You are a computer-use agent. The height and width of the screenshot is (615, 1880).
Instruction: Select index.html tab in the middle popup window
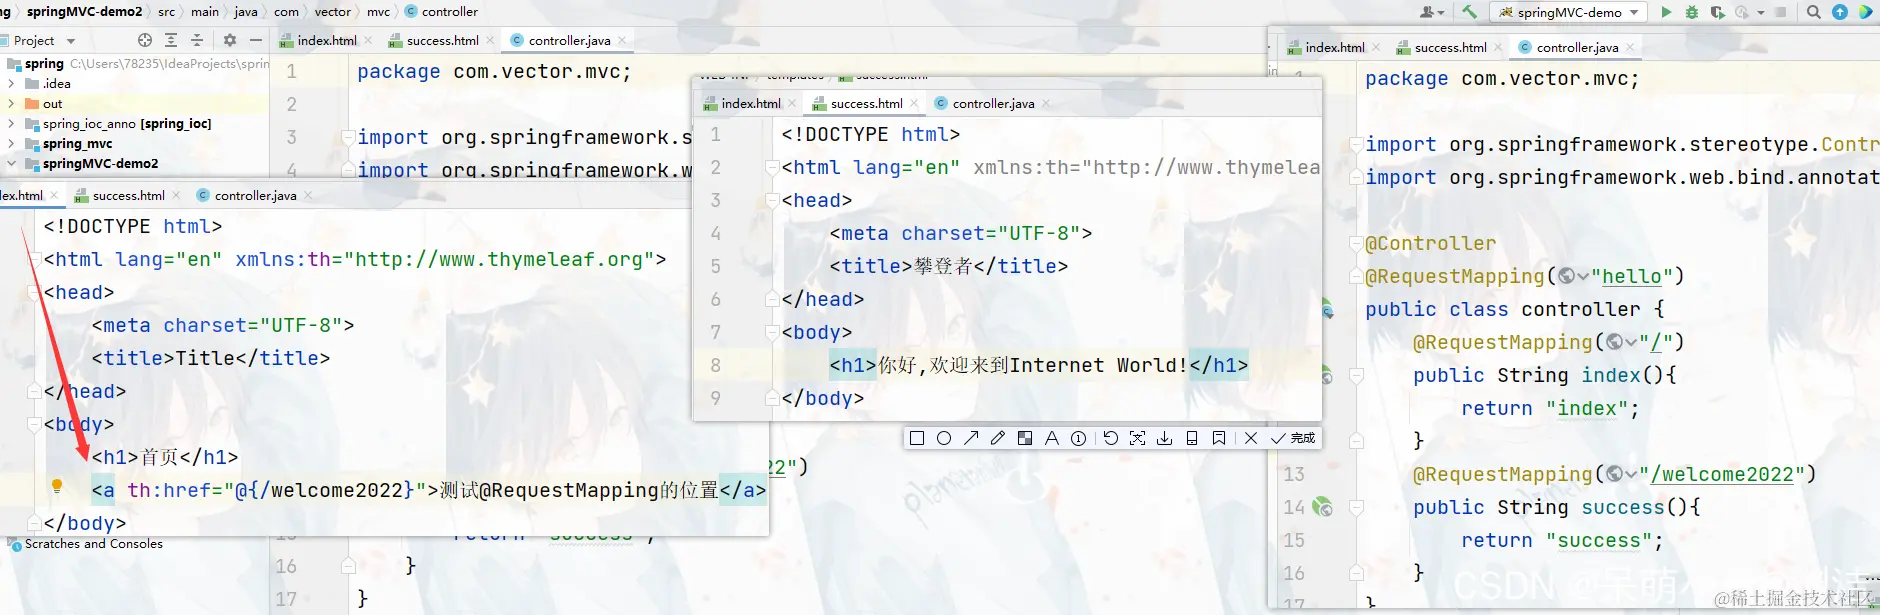pyautogui.click(x=751, y=104)
